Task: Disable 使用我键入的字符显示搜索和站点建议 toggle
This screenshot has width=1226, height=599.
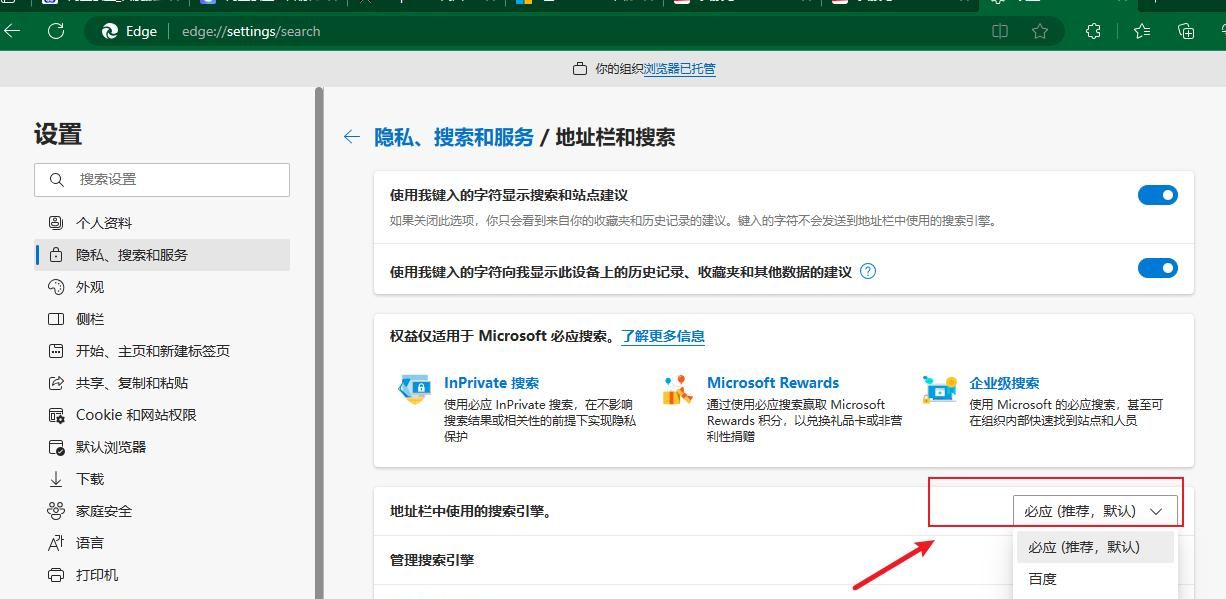Action: [1157, 195]
